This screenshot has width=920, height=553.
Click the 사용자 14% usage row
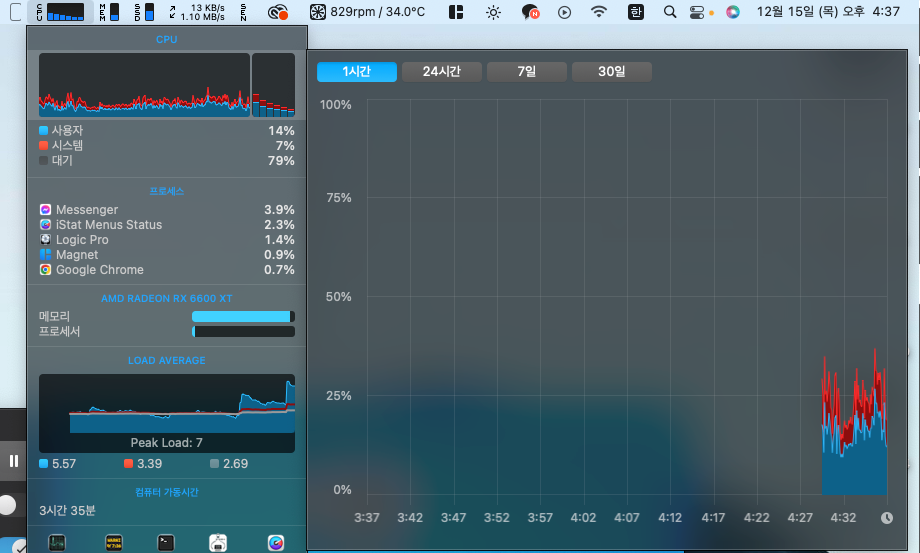pyautogui.click(x=167, y=130)
